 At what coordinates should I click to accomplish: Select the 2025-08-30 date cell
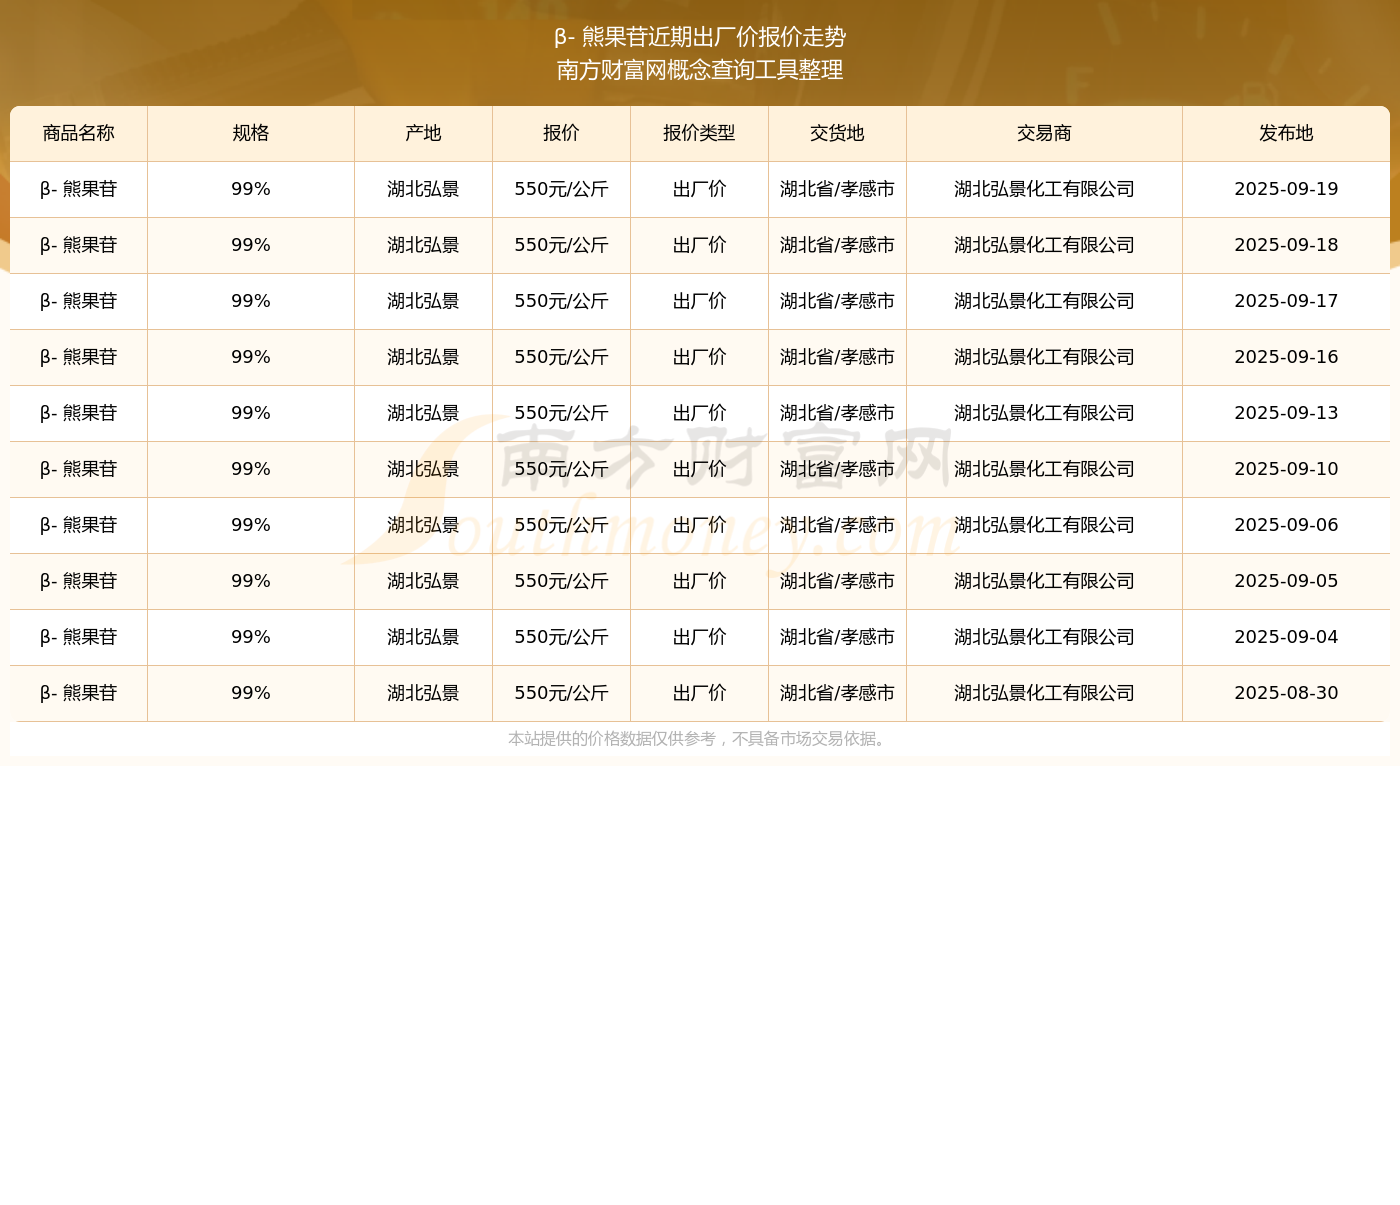tap(1286, 693)
